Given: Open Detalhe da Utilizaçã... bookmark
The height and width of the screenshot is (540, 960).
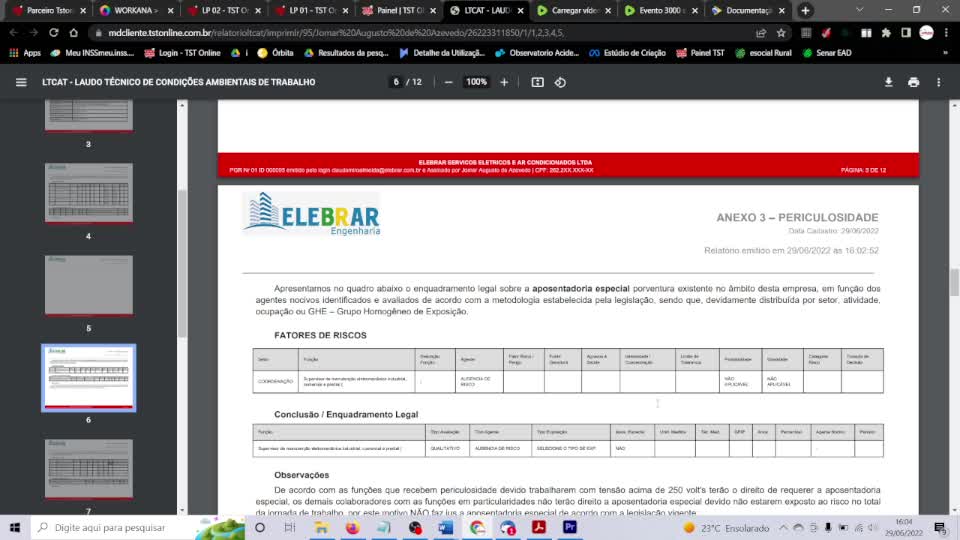Looking at the screenshot, I should click(442, 53).
